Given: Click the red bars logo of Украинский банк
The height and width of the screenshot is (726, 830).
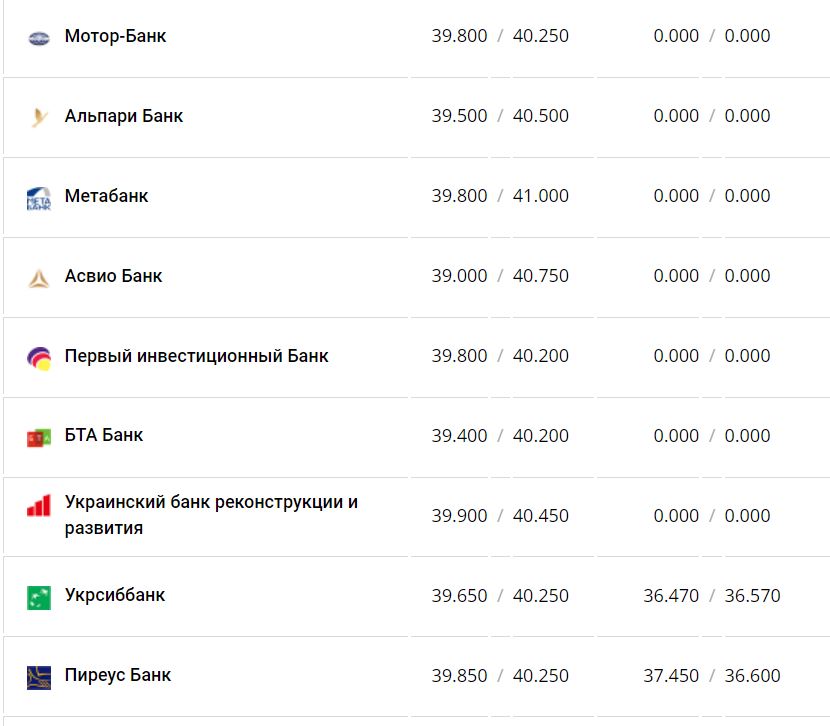Looking at the screenshot, I should (x=38, y=506).
